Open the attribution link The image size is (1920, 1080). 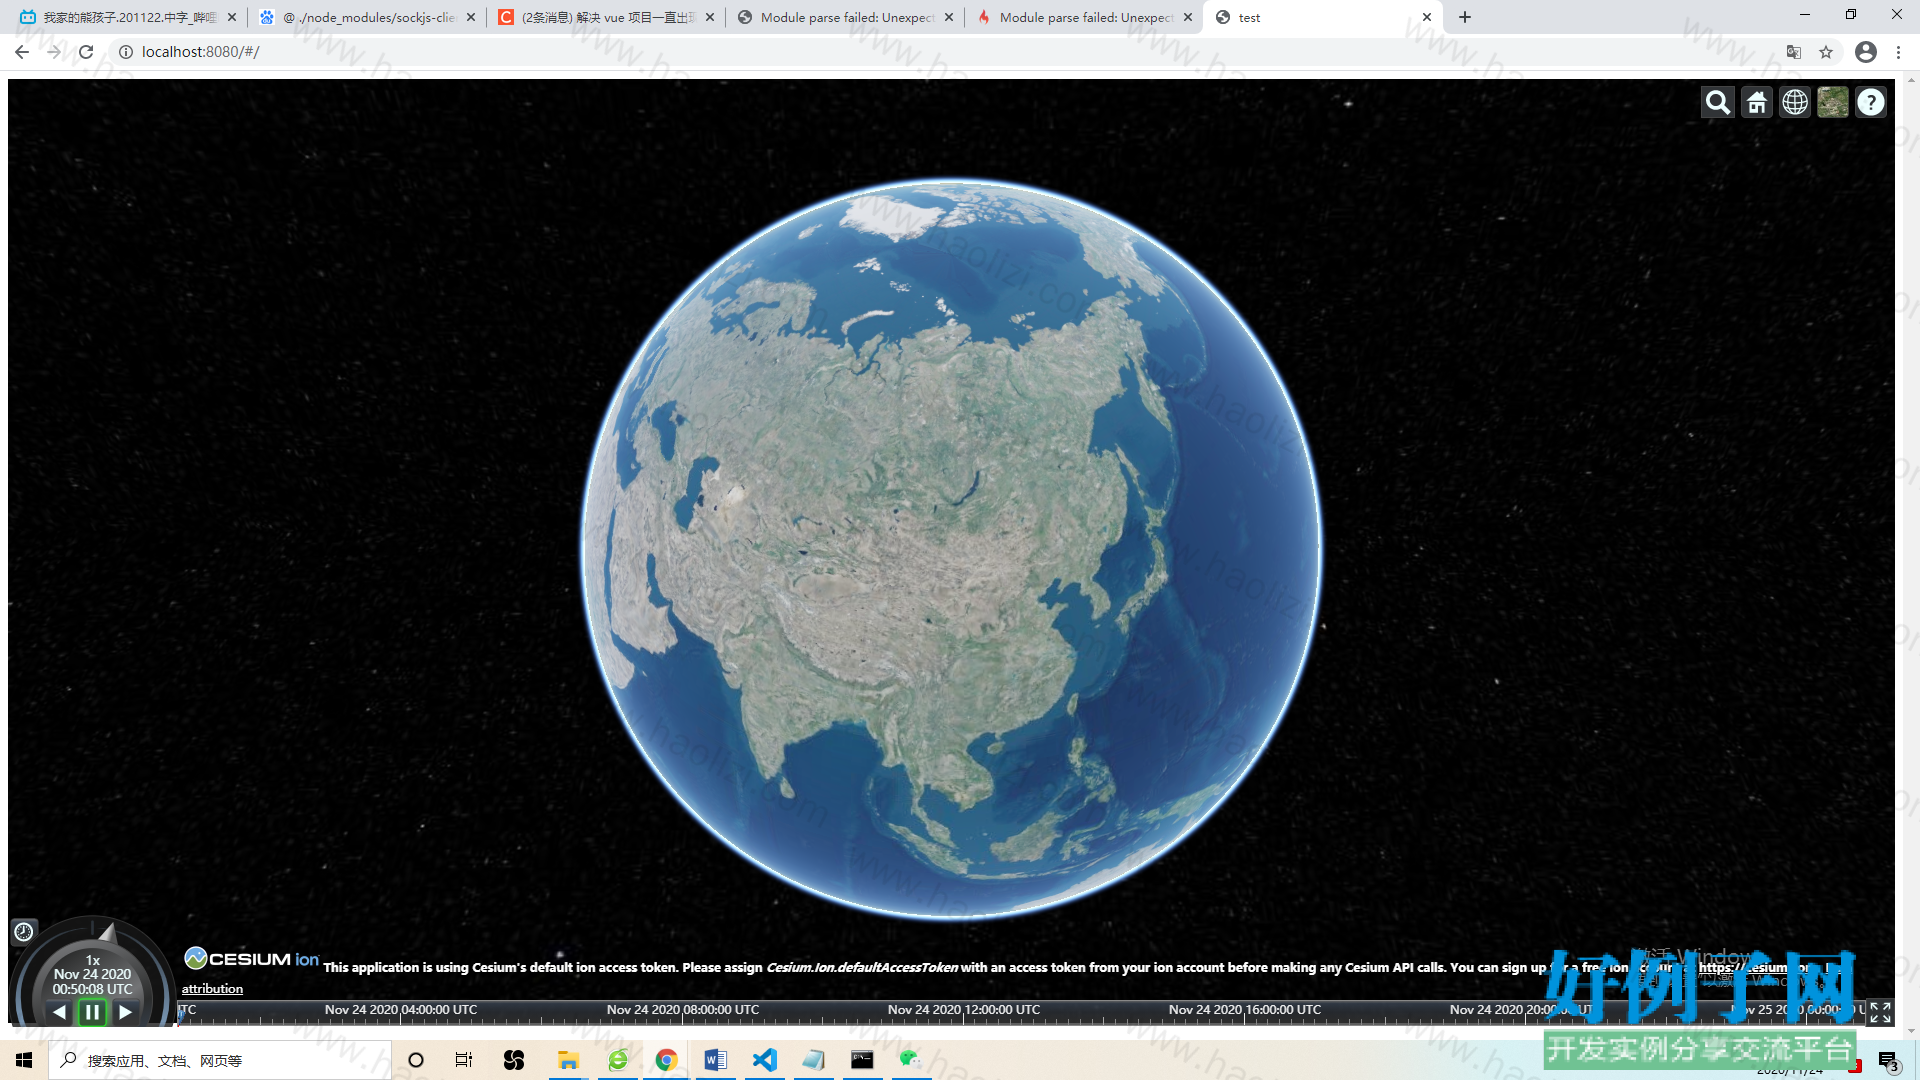pyautogui.click(x=212, y=989)
